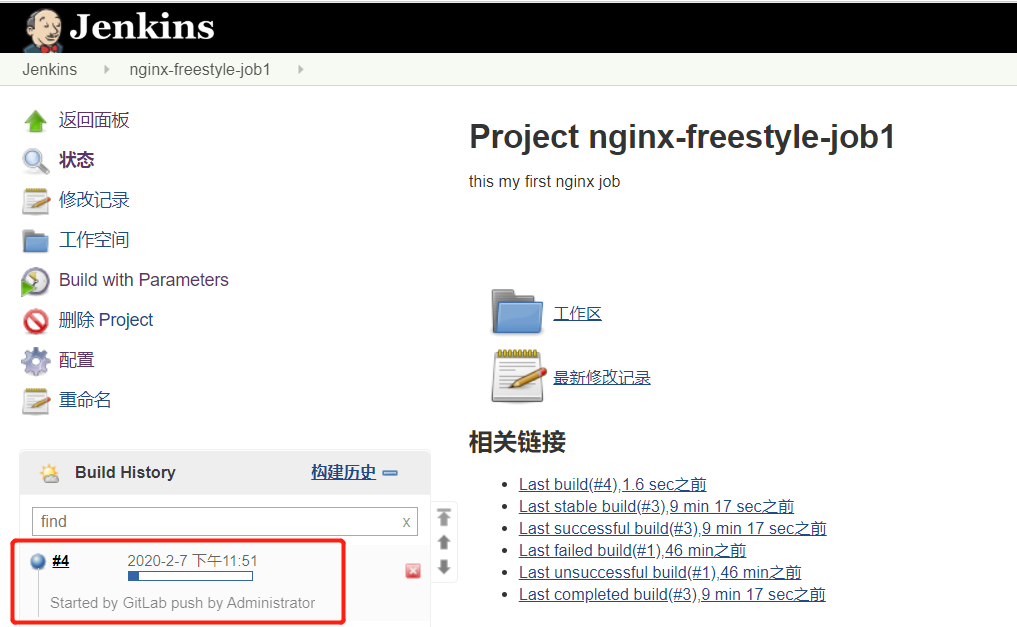Select Build with Parameters
The width and height of the screenshot is (1017, 627).
144,280
